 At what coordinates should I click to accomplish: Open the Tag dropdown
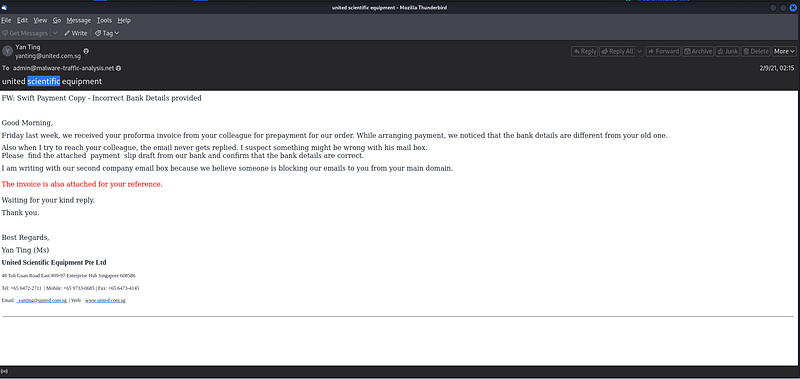click(107, 33)
